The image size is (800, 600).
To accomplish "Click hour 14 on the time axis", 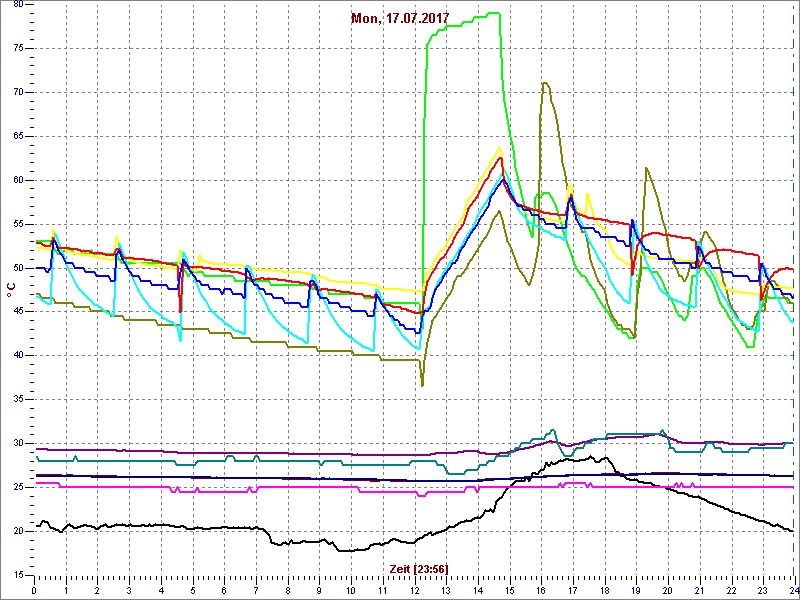I will point(478,589).
